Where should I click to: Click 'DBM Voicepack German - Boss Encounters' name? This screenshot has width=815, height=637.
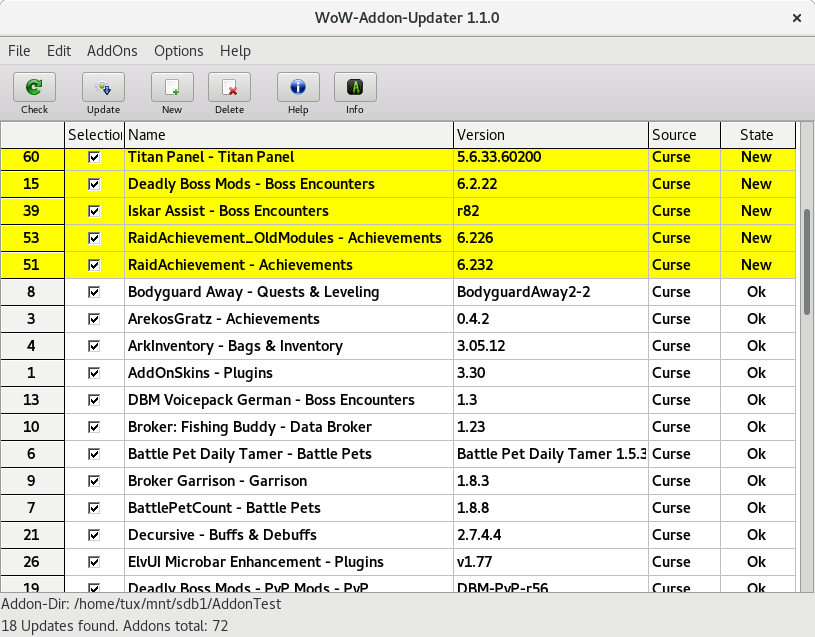point(271,400)
